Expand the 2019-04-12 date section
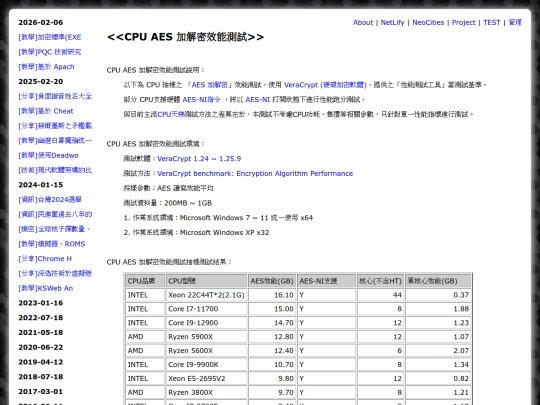The image size is (540, 405). coord(41,362)
